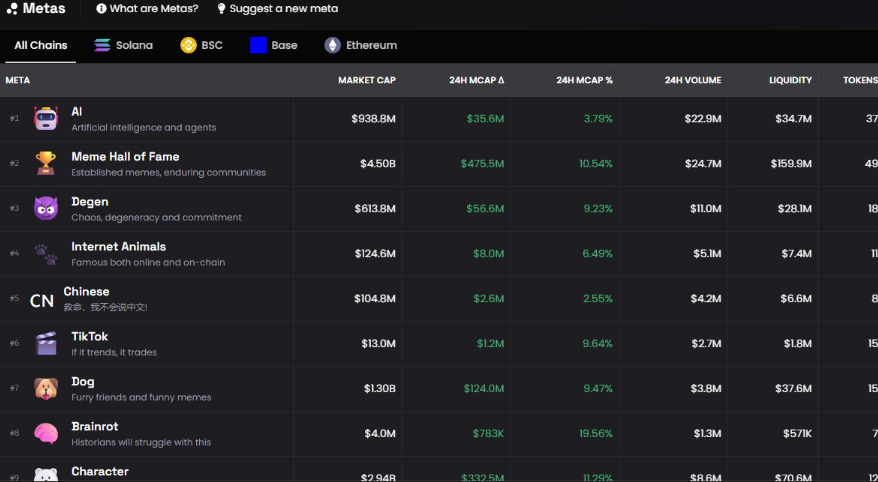
Task: Open the What are Metas? link
Action: [147, 8]
